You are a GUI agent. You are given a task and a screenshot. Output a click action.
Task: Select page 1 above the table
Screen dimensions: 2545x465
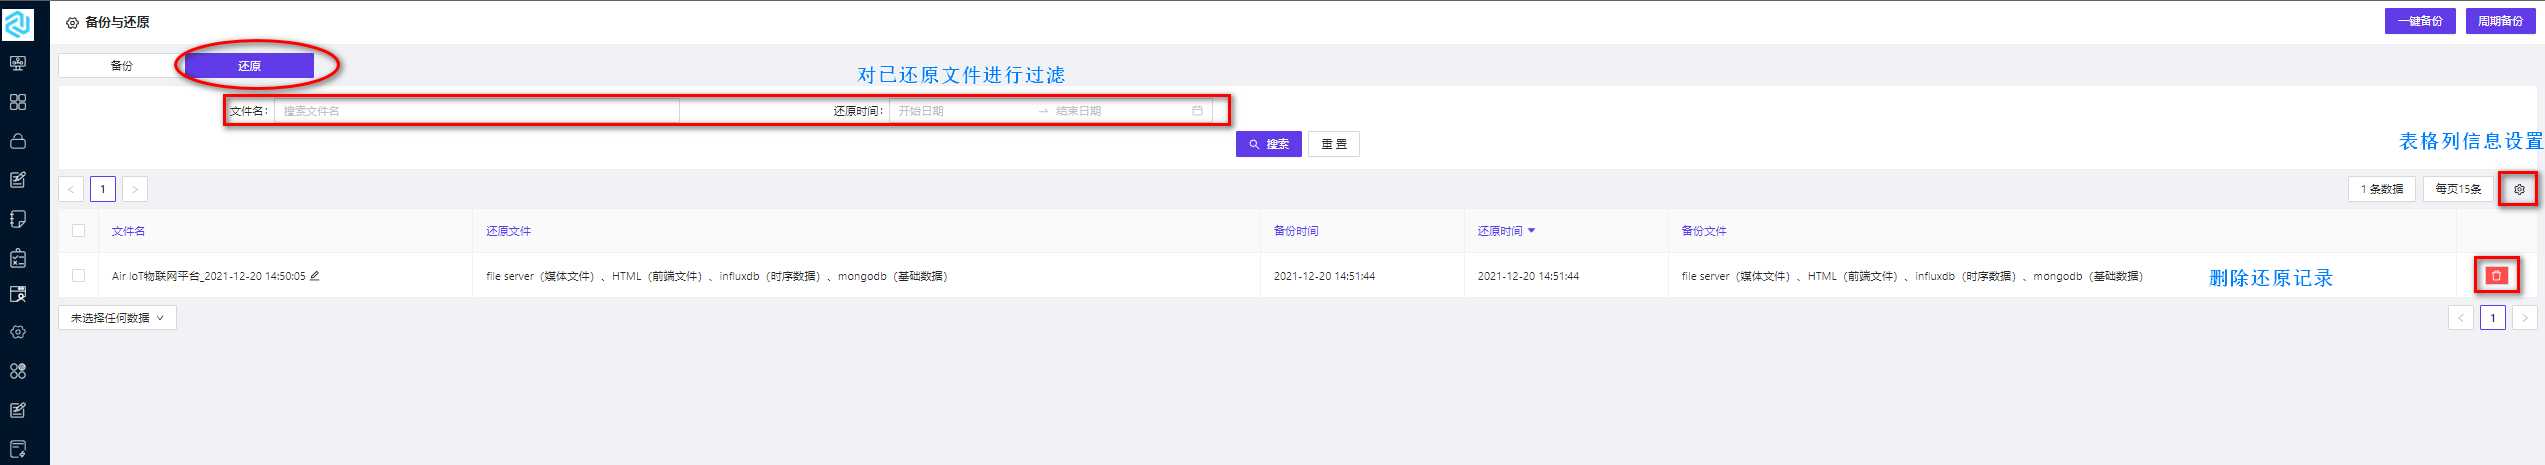click(x=103, y=189)
